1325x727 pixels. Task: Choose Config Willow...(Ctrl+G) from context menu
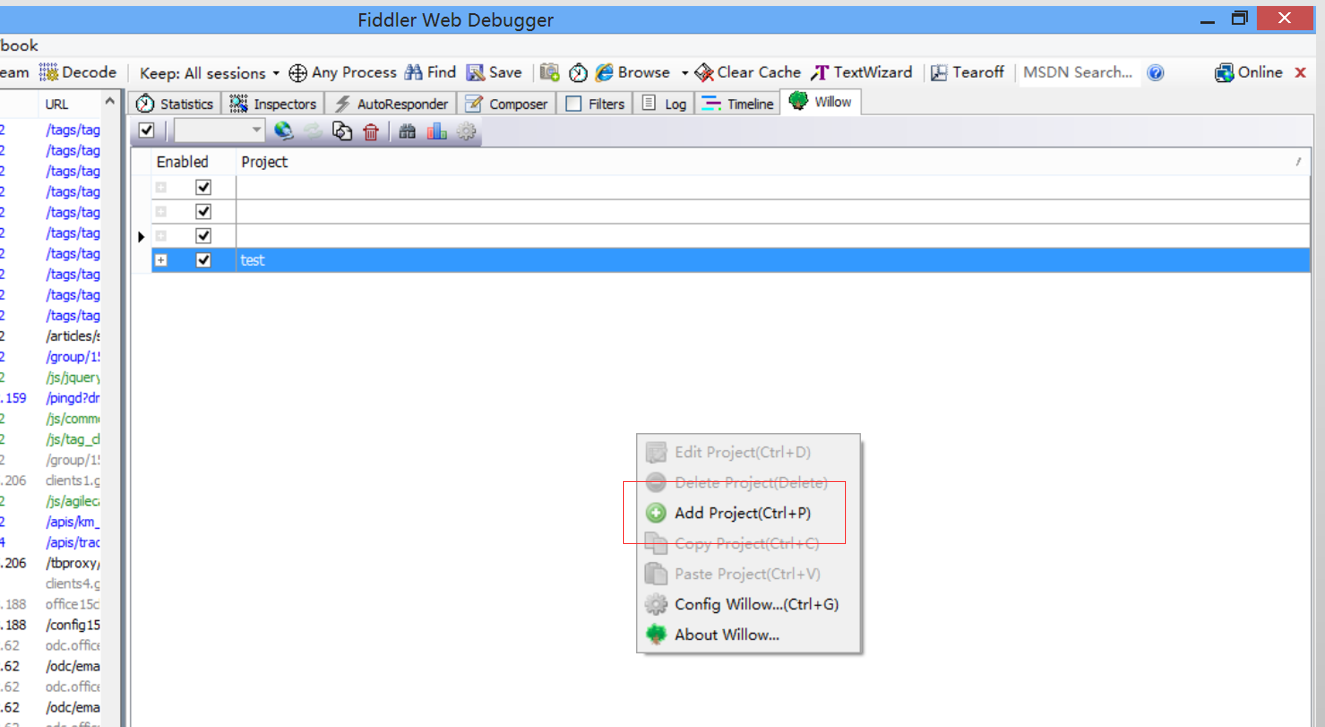(748, 604)
